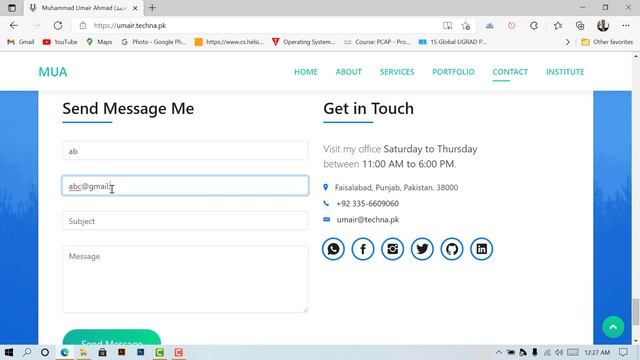
Task: Open the Facebook social icon
Action: [x=363, y=249]
